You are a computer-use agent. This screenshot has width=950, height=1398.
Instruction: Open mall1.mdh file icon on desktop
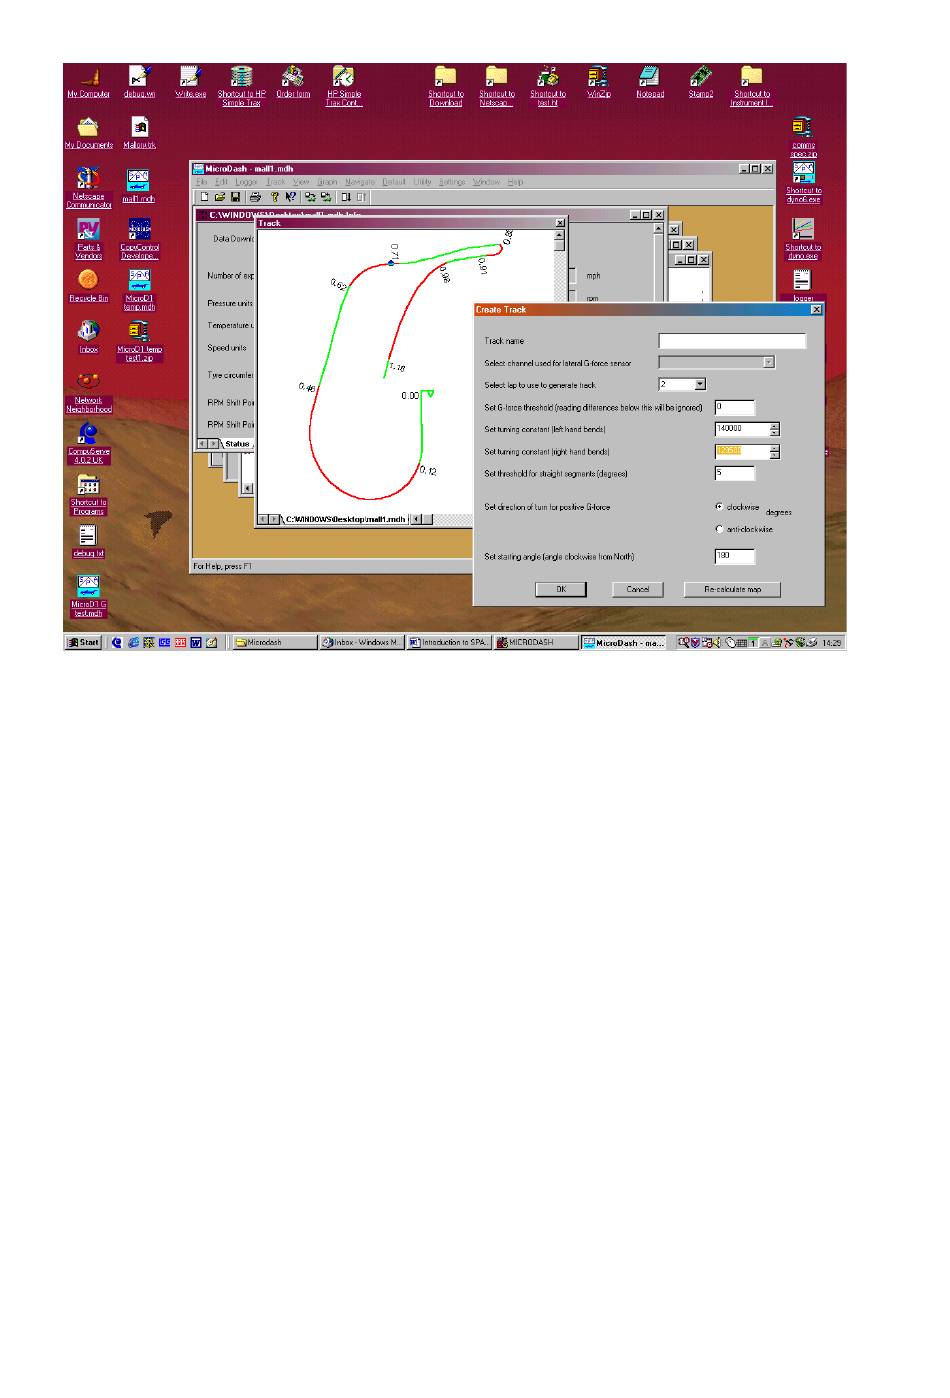[139, 186]
